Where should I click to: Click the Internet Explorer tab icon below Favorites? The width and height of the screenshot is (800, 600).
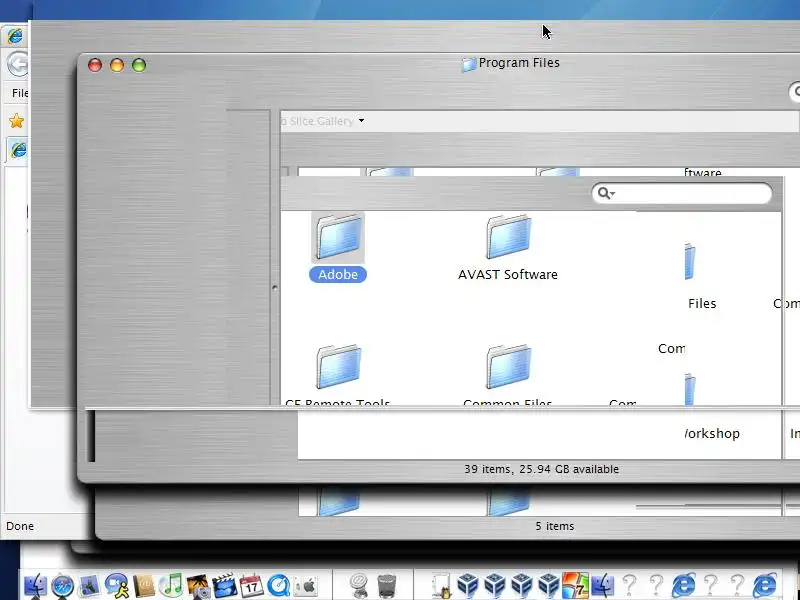coord(18,150)
